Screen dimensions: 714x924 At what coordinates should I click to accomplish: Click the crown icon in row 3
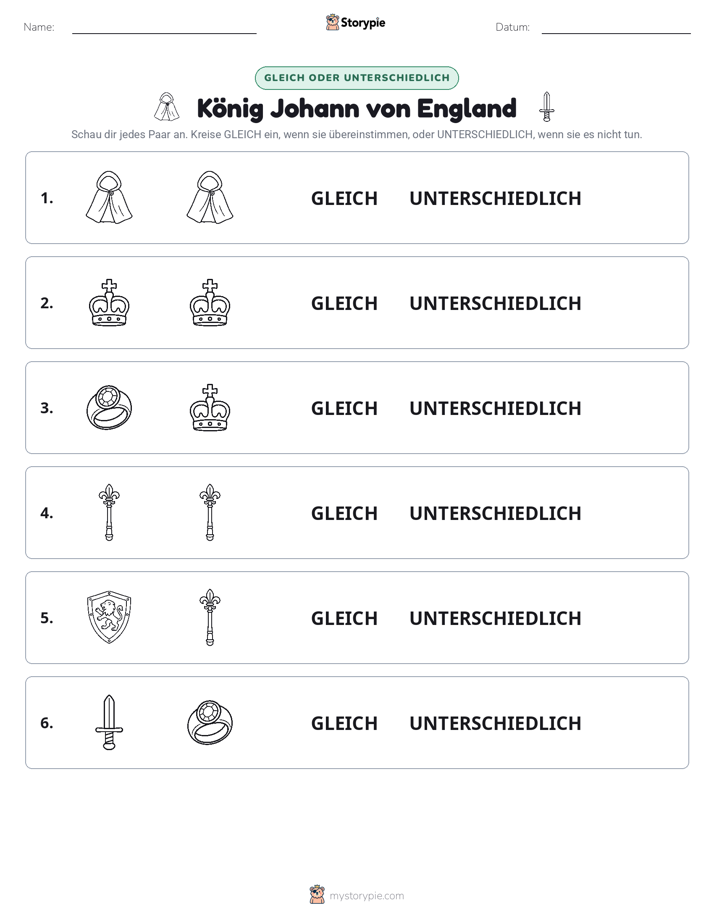click(x=210, y=408)
